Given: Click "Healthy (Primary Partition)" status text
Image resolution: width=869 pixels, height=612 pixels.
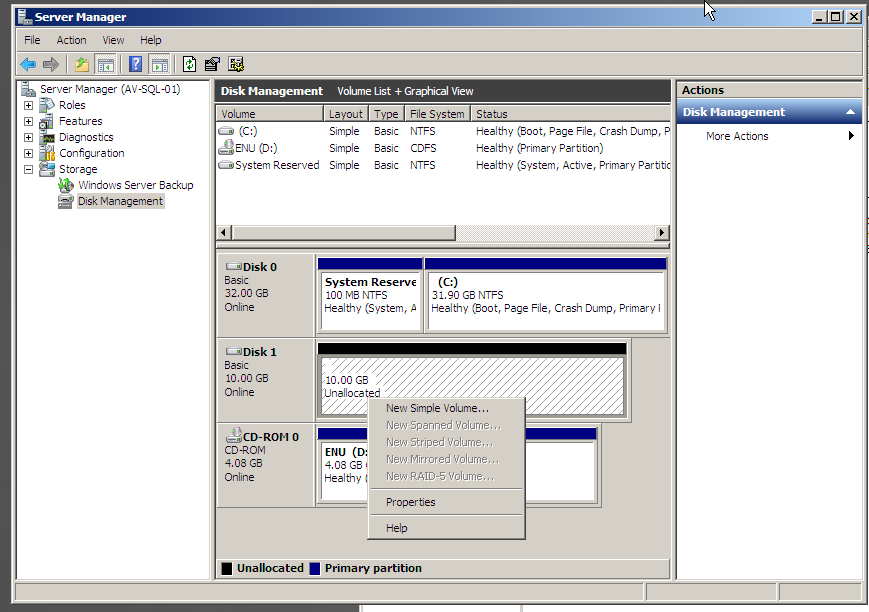Looking at the screenshot, I should (x=539, y=148).
